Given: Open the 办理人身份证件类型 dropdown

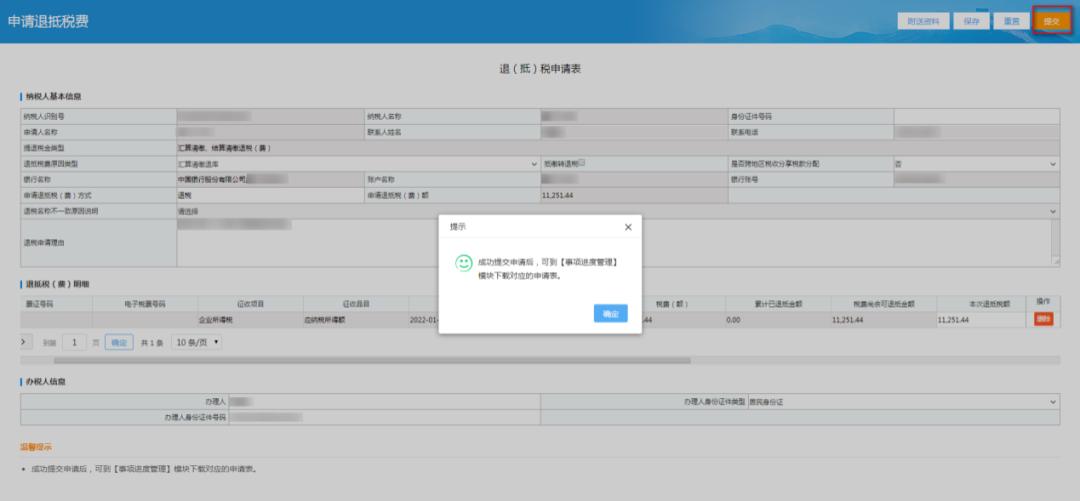Looking at the screenshot, I should (x=903, y=402).
